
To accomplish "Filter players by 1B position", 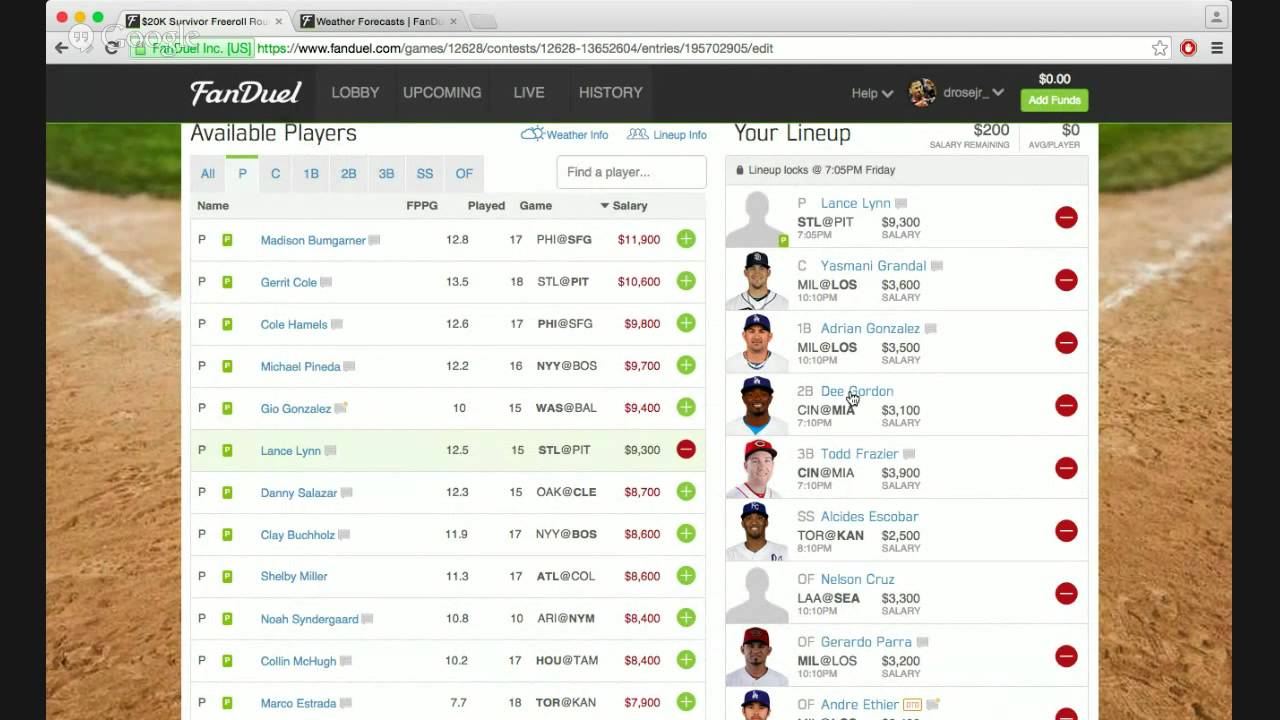I will tap(311, 173).
